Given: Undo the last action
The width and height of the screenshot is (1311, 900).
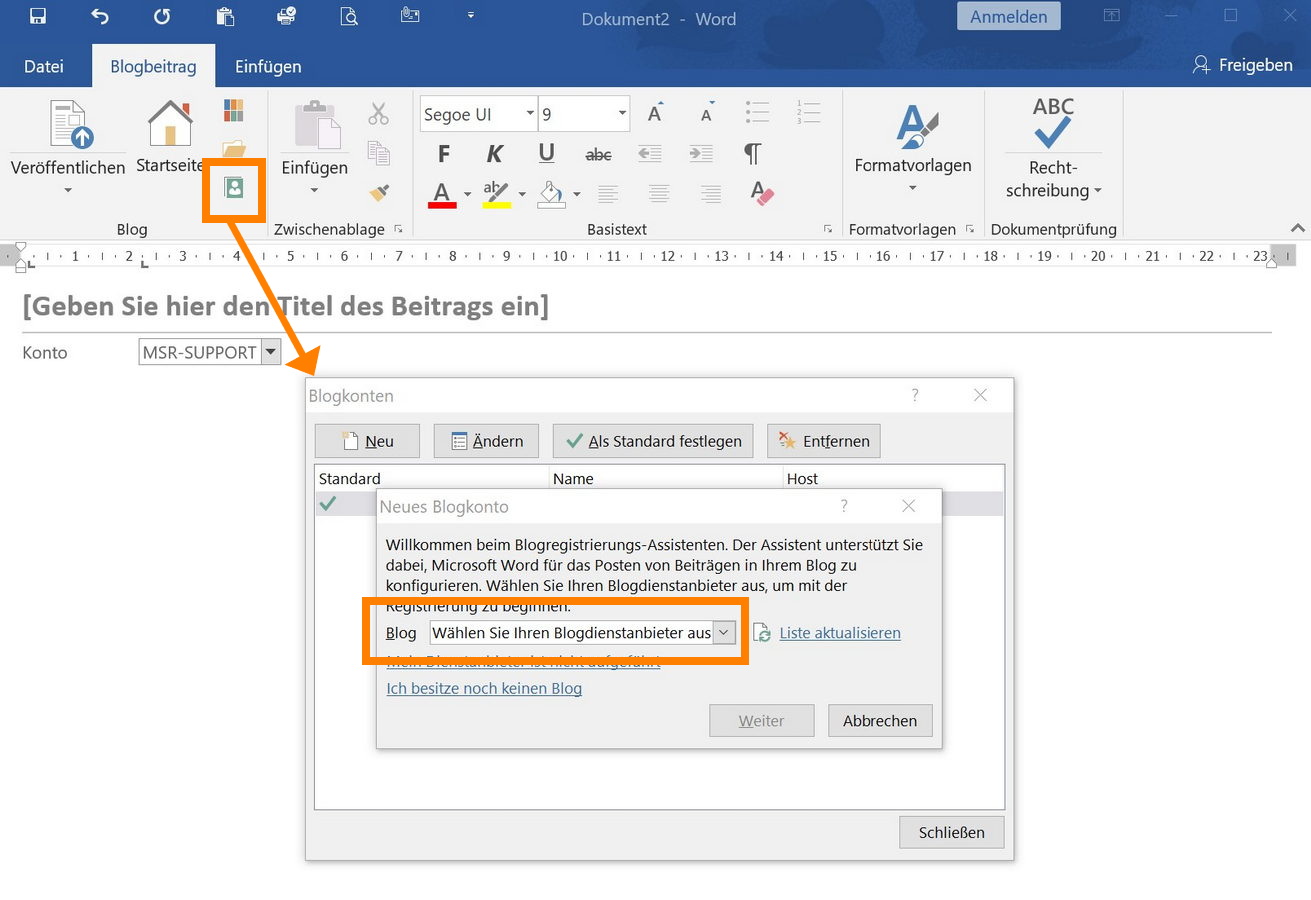Looking at the screenshot, I should tap(100, 16).
